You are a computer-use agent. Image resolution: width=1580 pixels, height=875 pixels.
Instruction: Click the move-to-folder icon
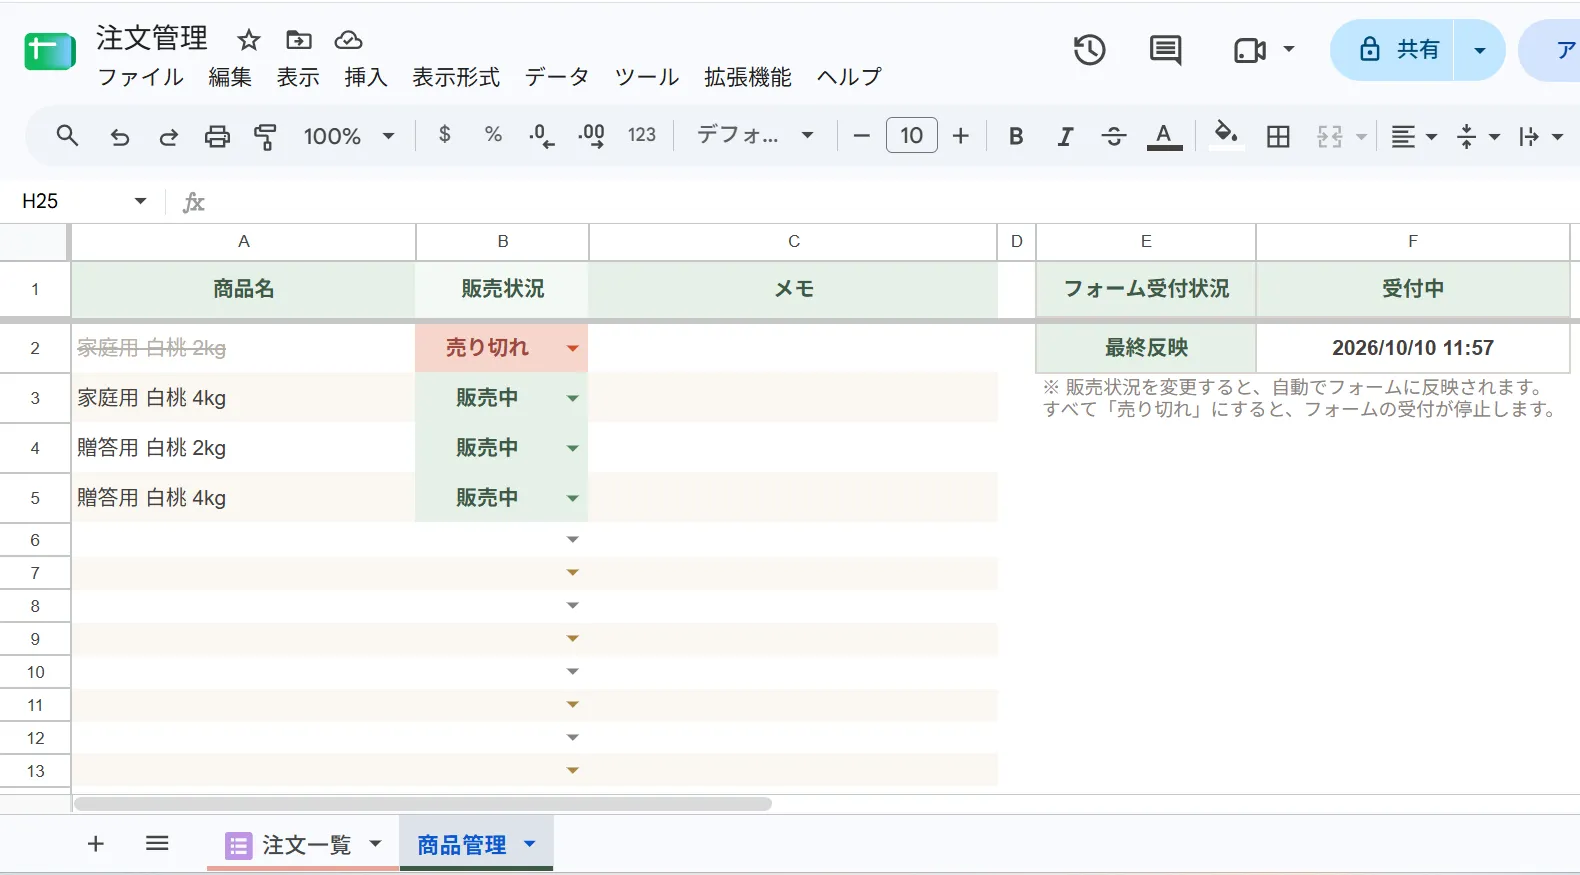click(299, 40)
